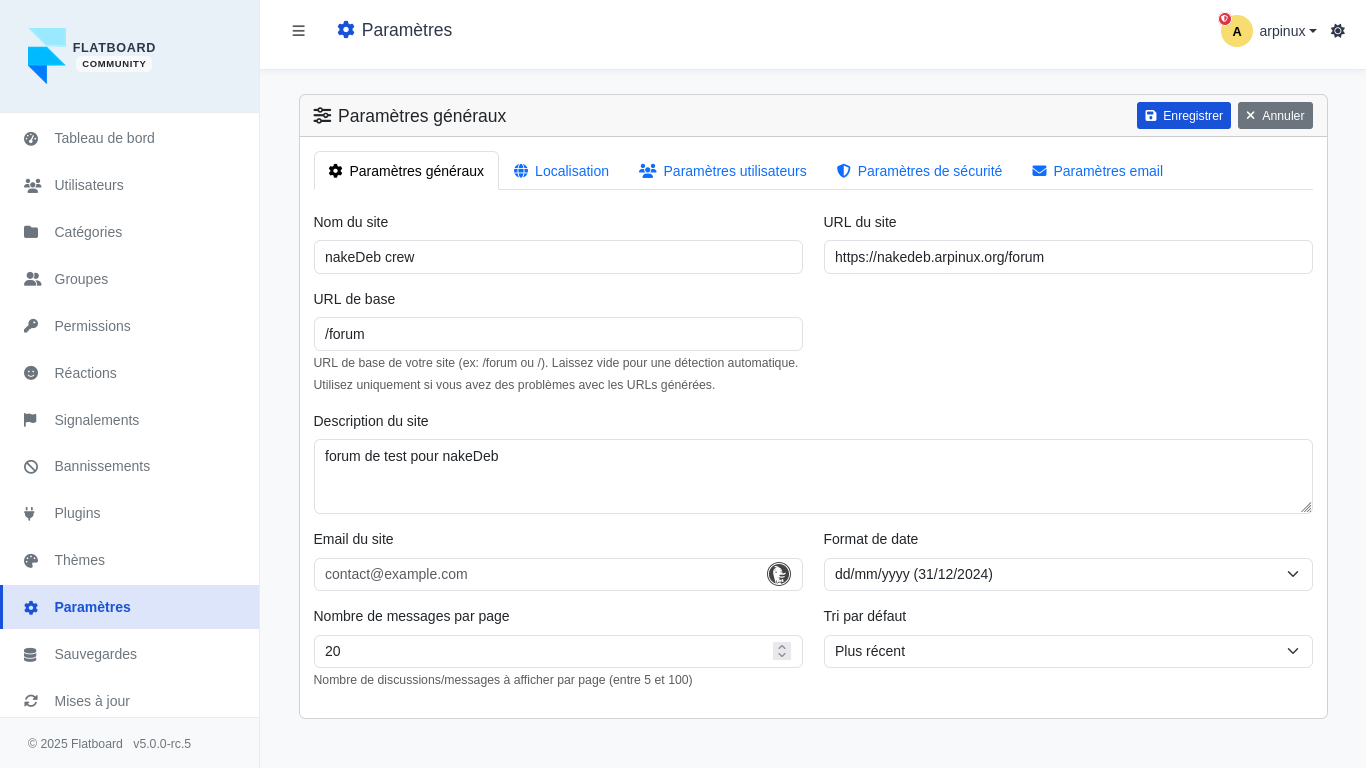Click the Enregistrer button
1366x768 pixels.
point(1183,116)
